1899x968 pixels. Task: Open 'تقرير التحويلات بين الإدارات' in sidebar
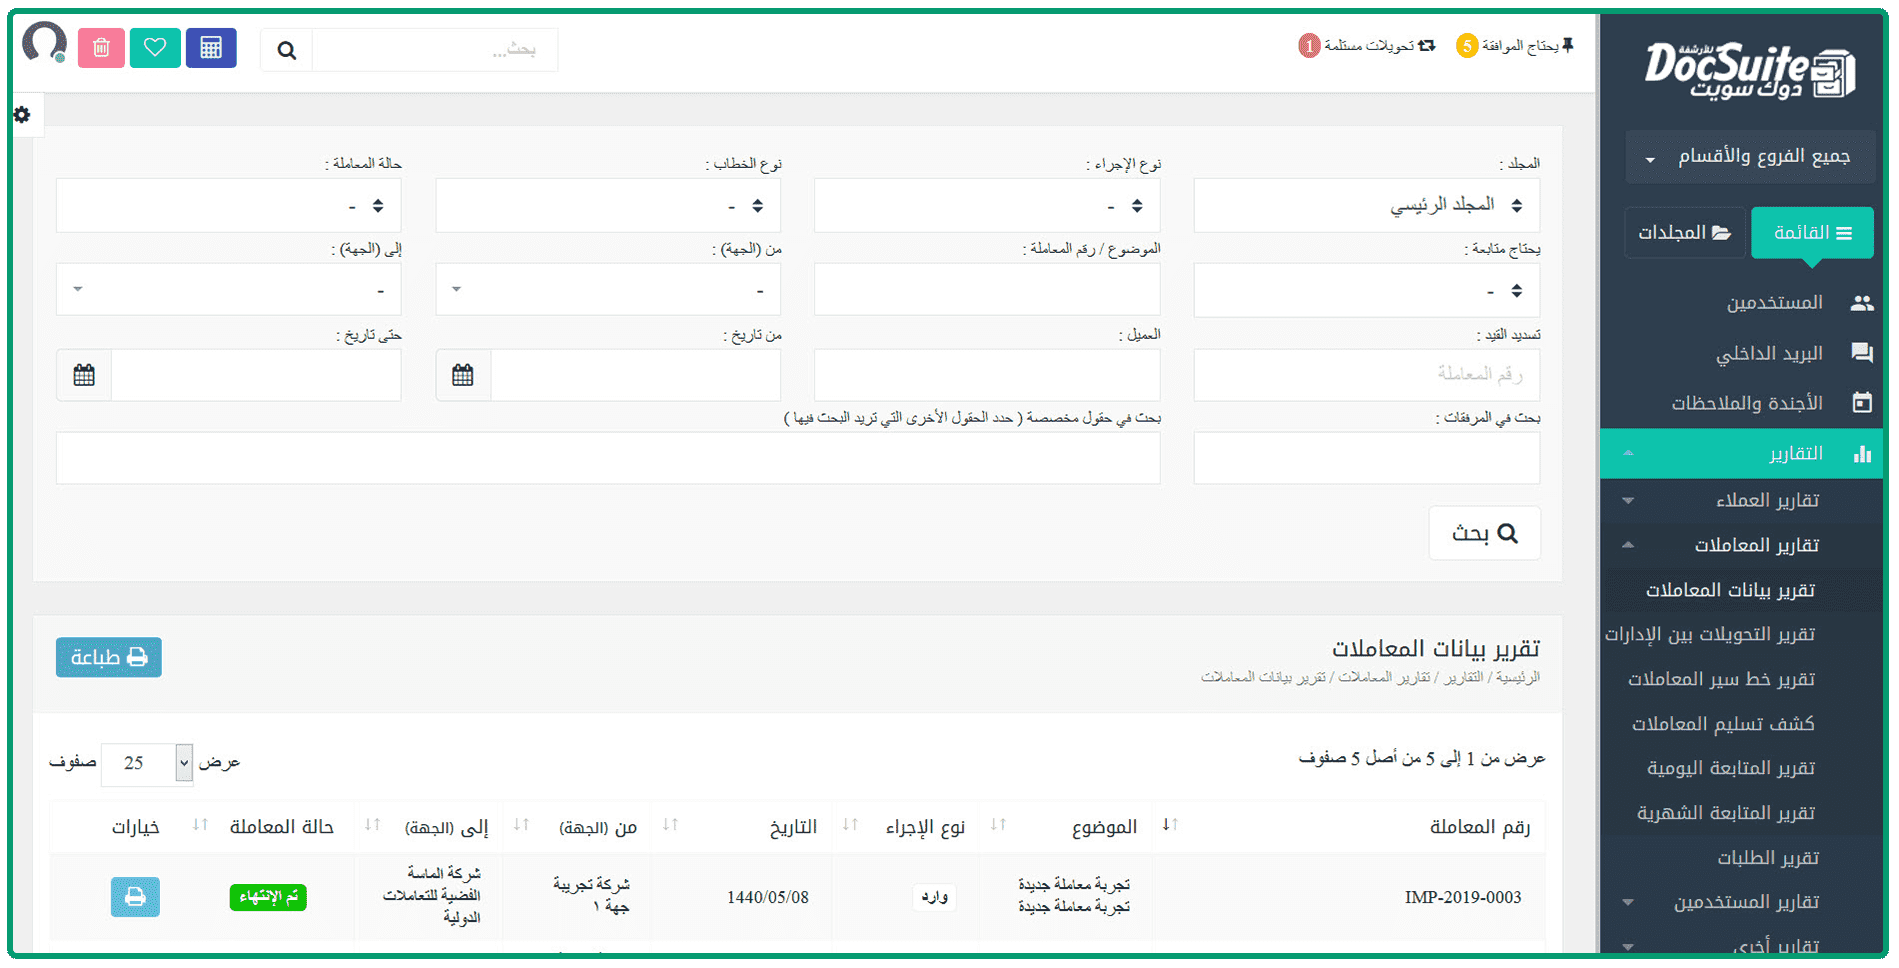tap(1710, 634)
